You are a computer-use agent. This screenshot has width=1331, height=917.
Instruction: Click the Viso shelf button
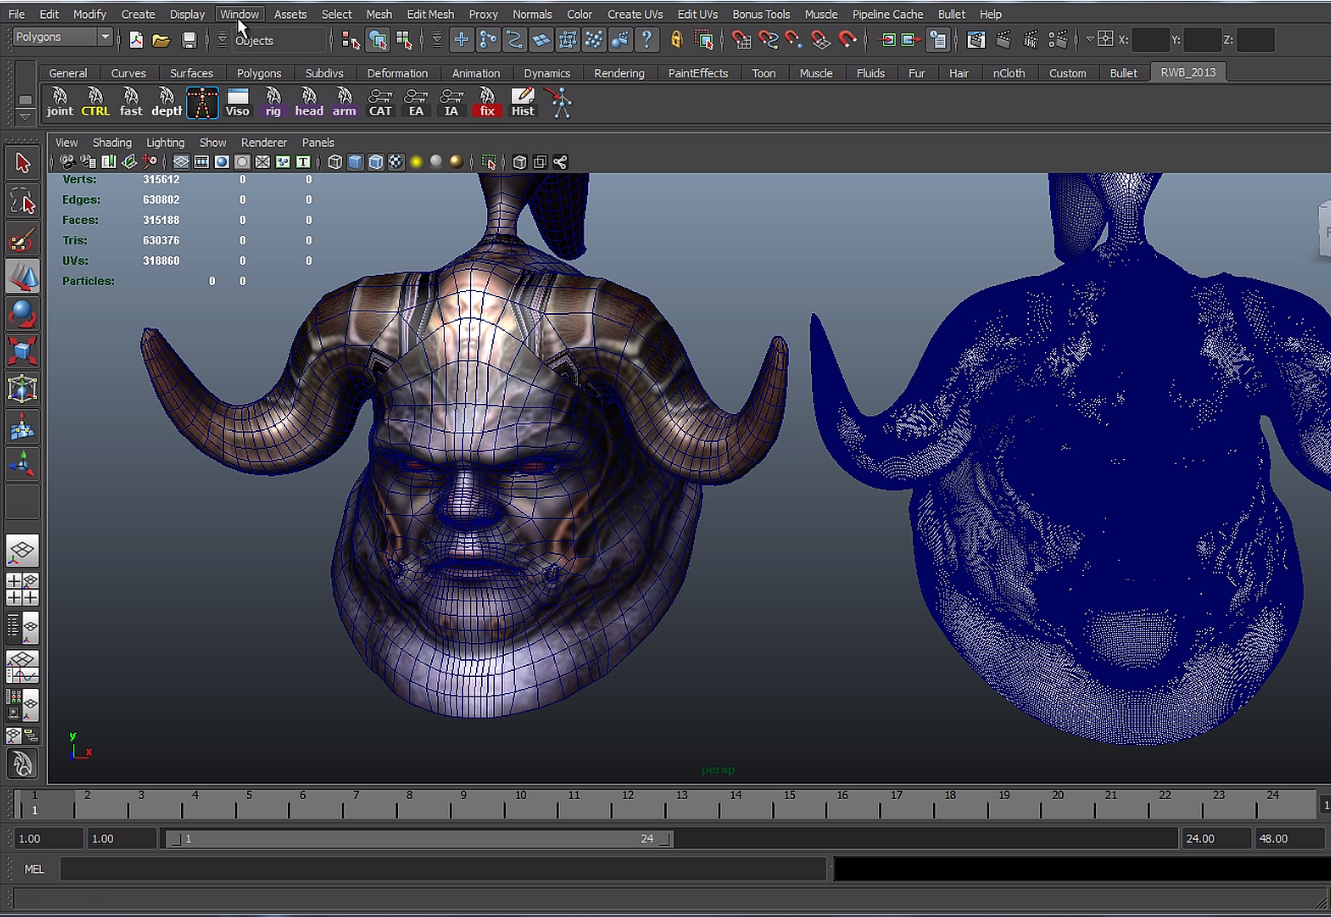237,100
